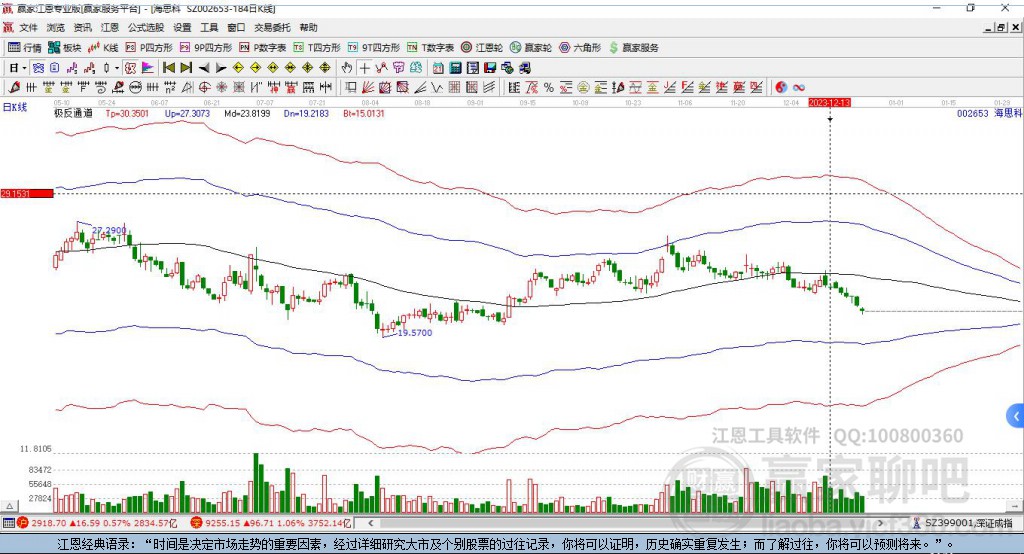1024x554 pixels.
Task: Open the 文件 menu
Action: point(28,27)
